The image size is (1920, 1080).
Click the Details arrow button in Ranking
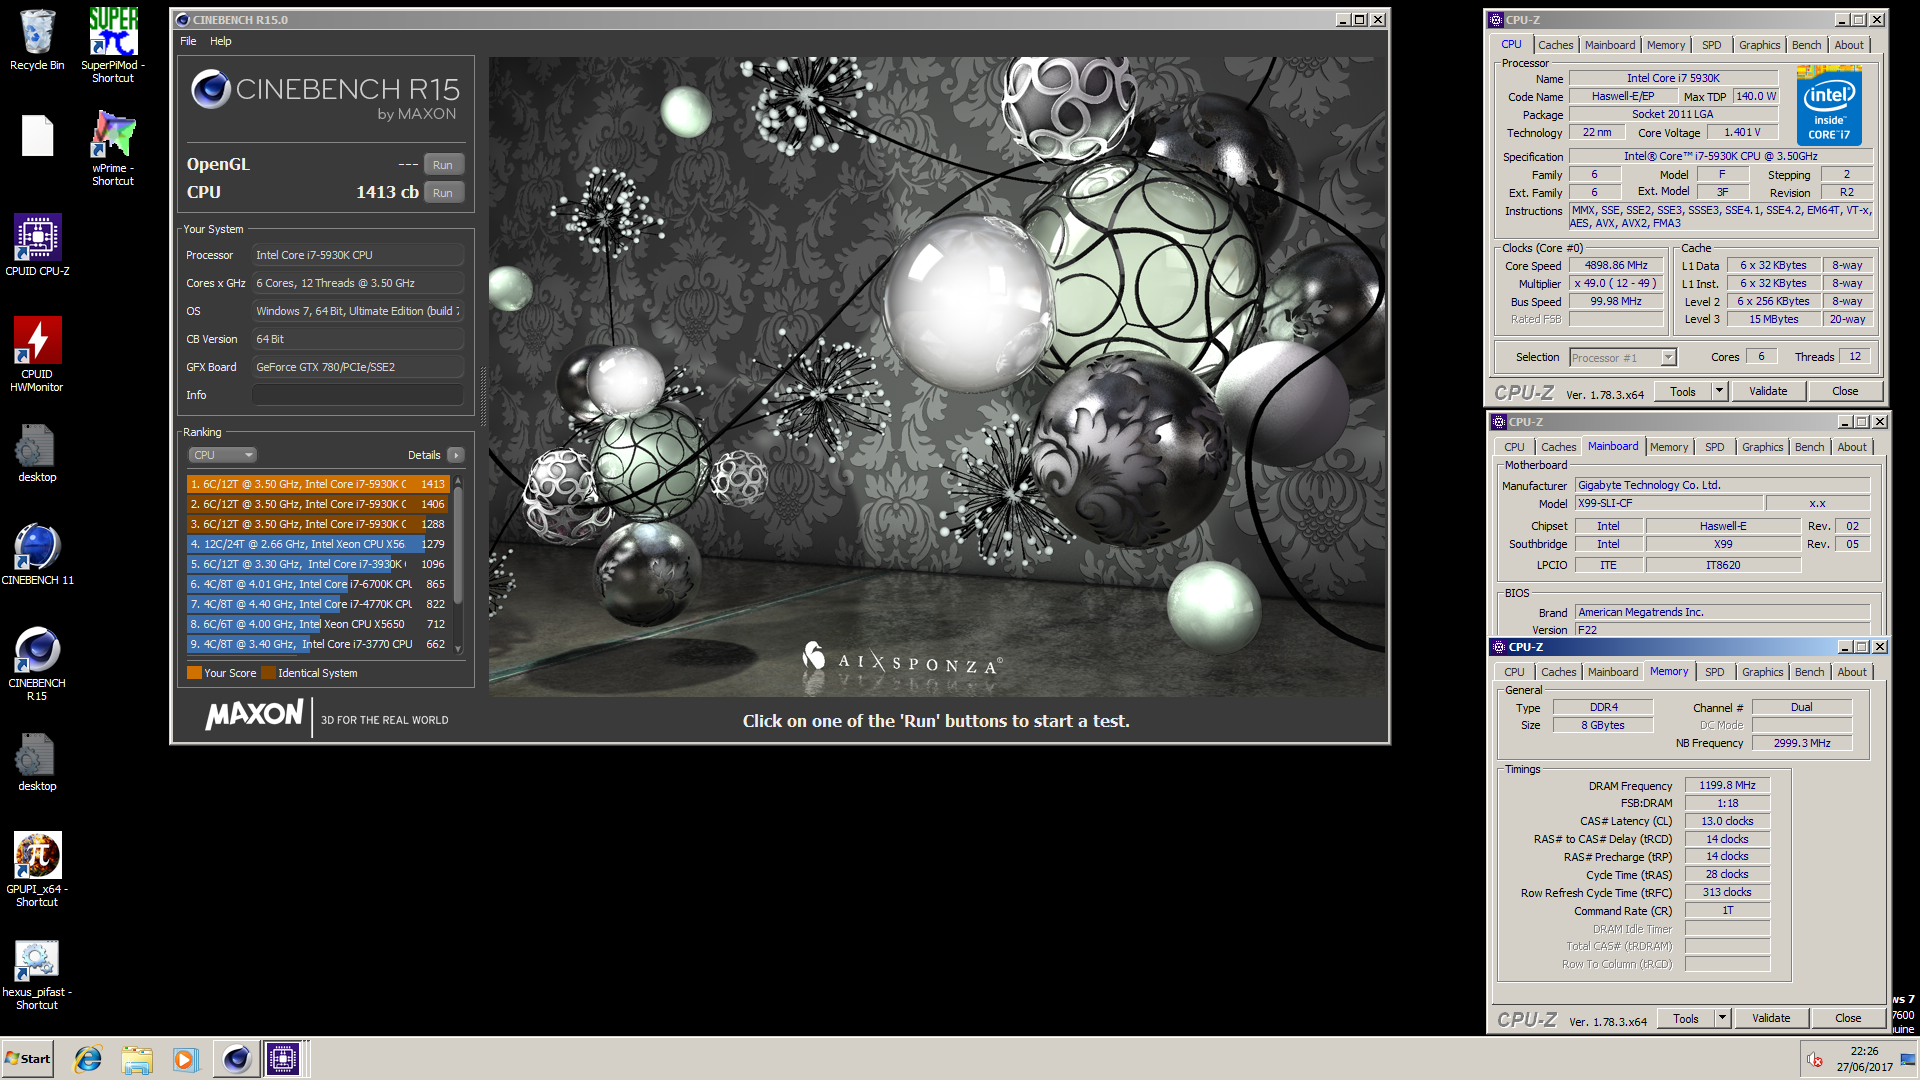pos(456,455)
